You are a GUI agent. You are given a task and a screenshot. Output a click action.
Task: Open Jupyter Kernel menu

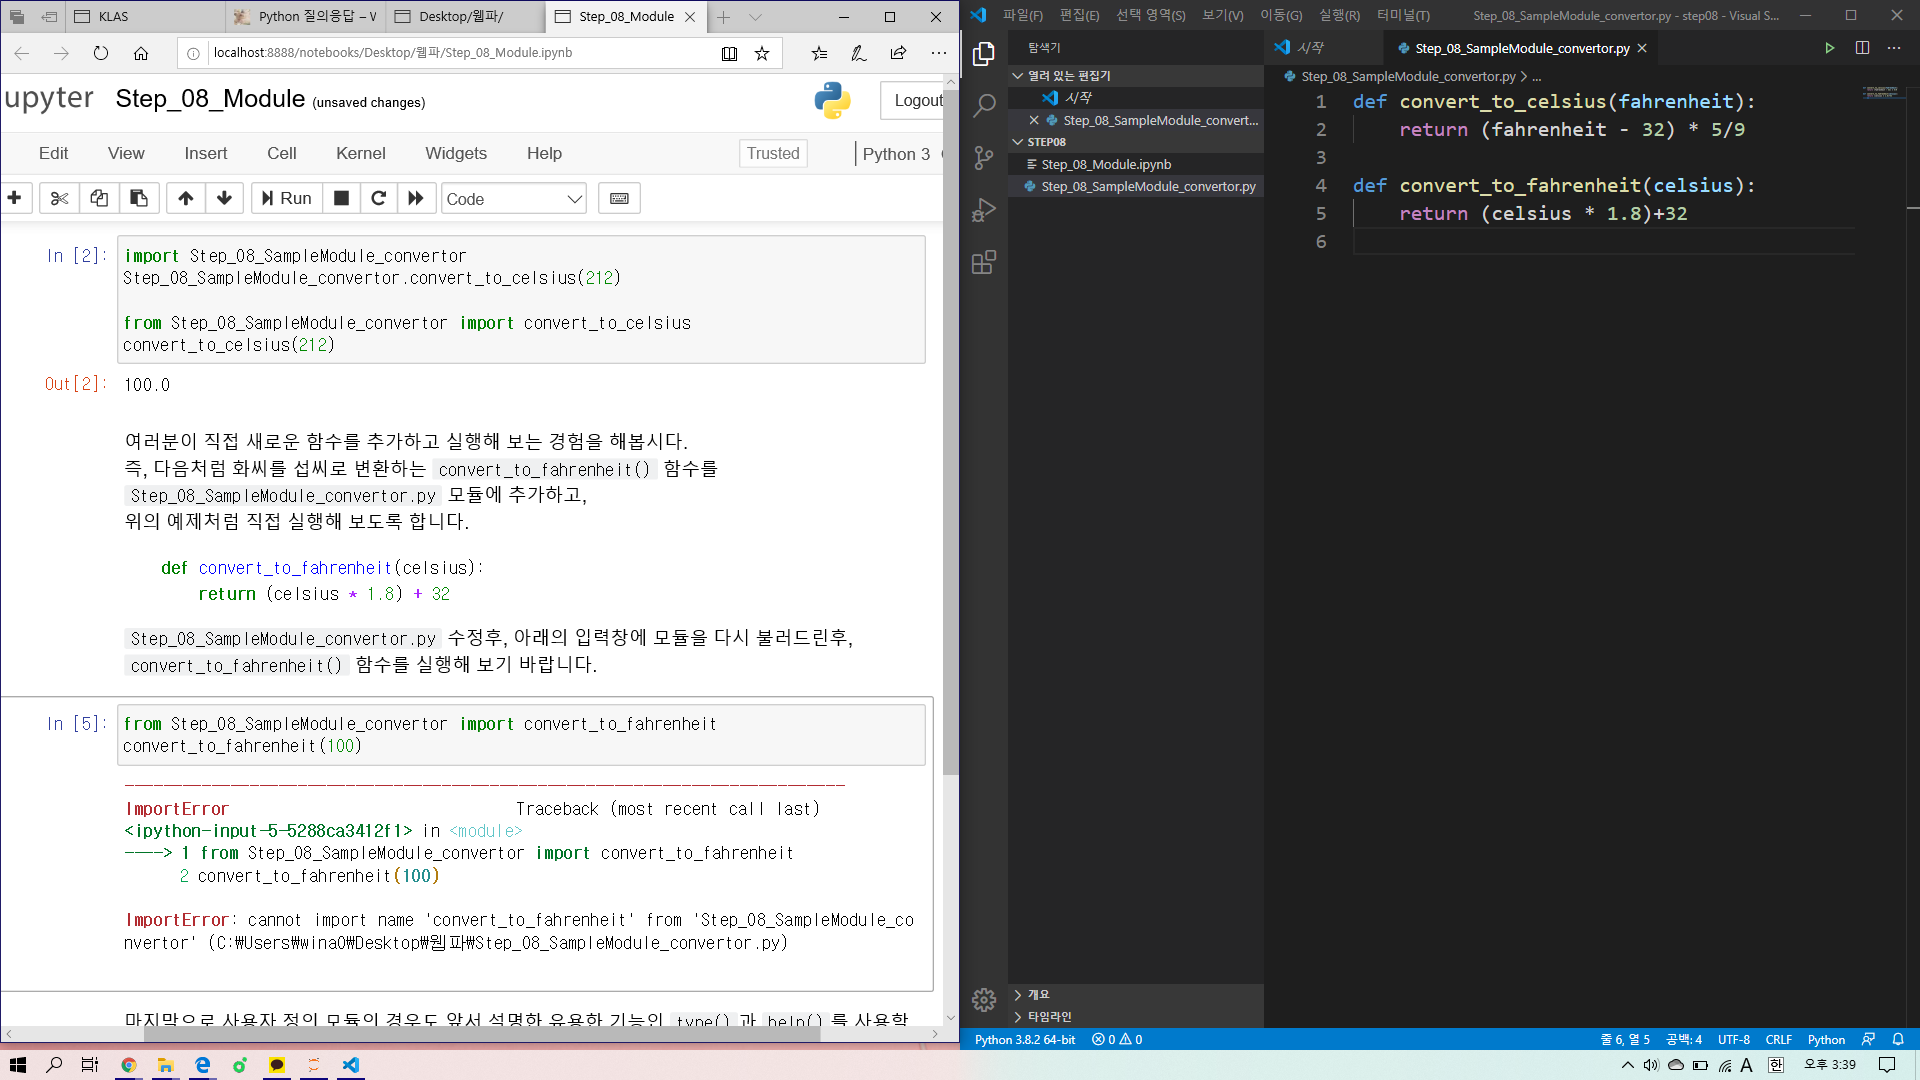tap(360, 153)
